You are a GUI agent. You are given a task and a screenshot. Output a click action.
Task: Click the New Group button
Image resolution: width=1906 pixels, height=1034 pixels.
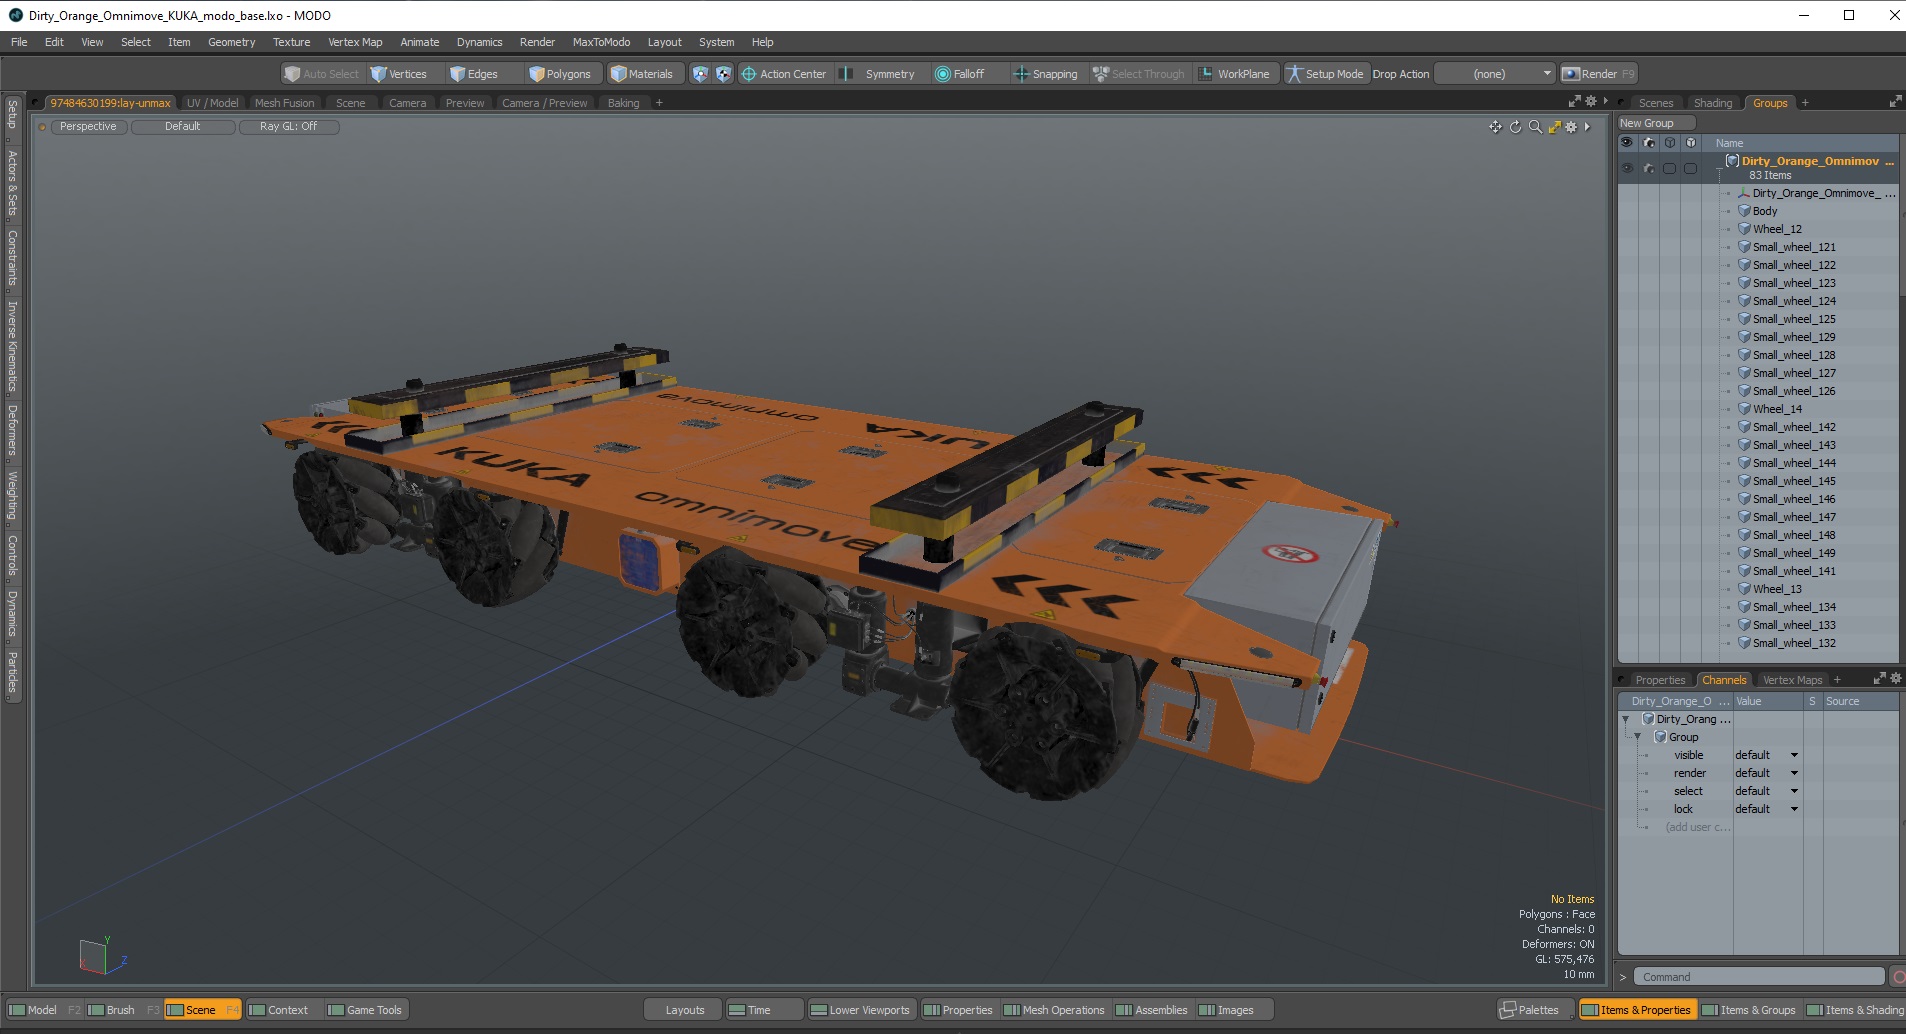tap(1655, 123)
